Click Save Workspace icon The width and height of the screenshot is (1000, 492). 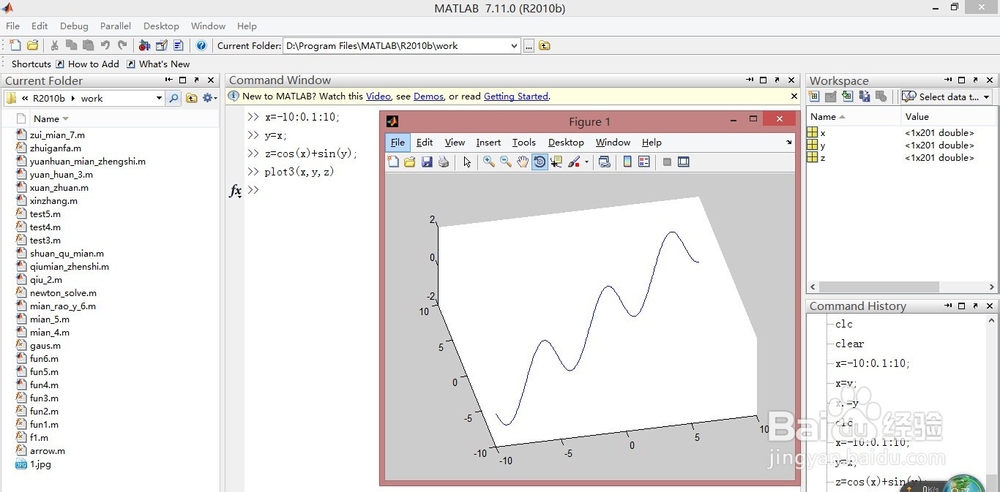click(865, 97)
